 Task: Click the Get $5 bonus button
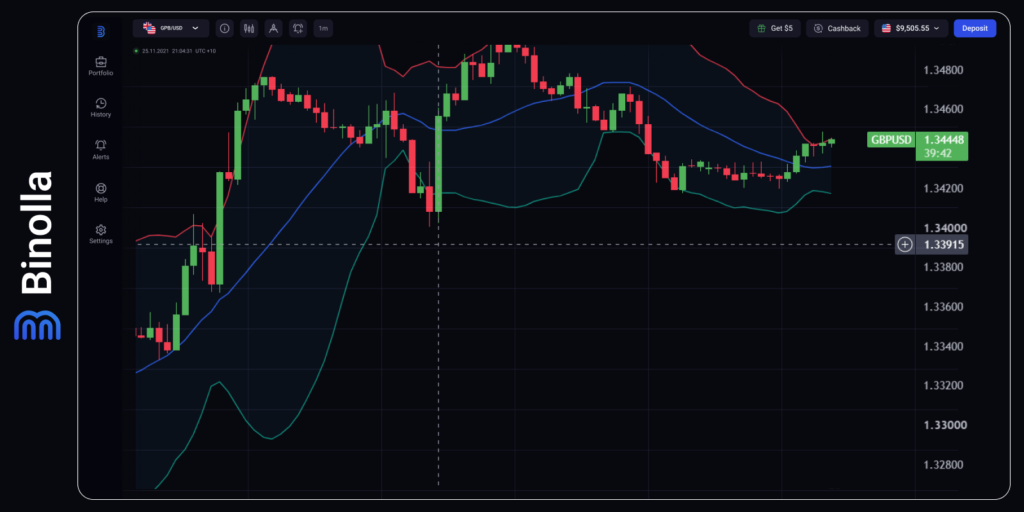point(775,28)
